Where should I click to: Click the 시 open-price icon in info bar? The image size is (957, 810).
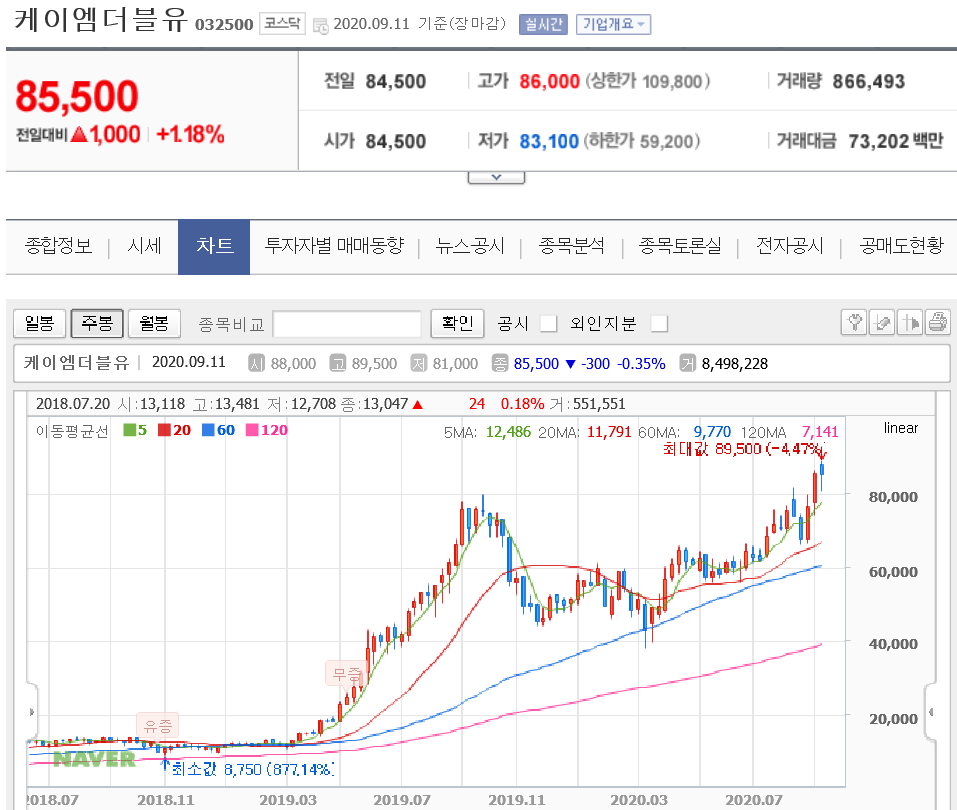256,364
